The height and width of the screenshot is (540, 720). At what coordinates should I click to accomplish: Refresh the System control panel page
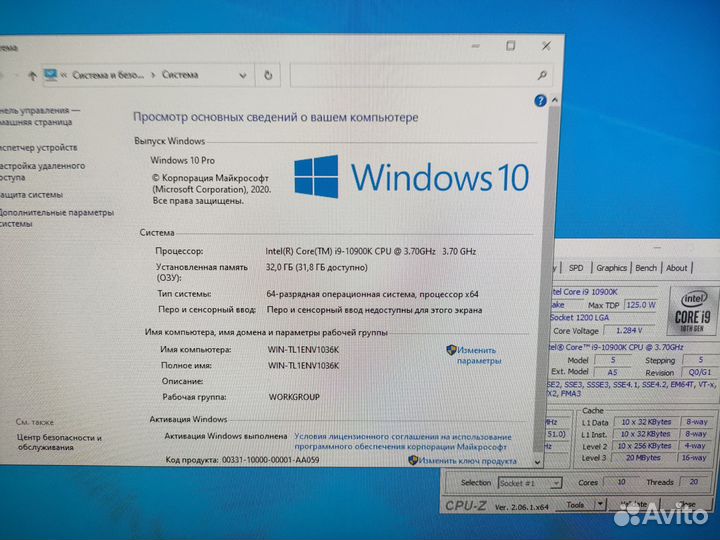[268, 75]
